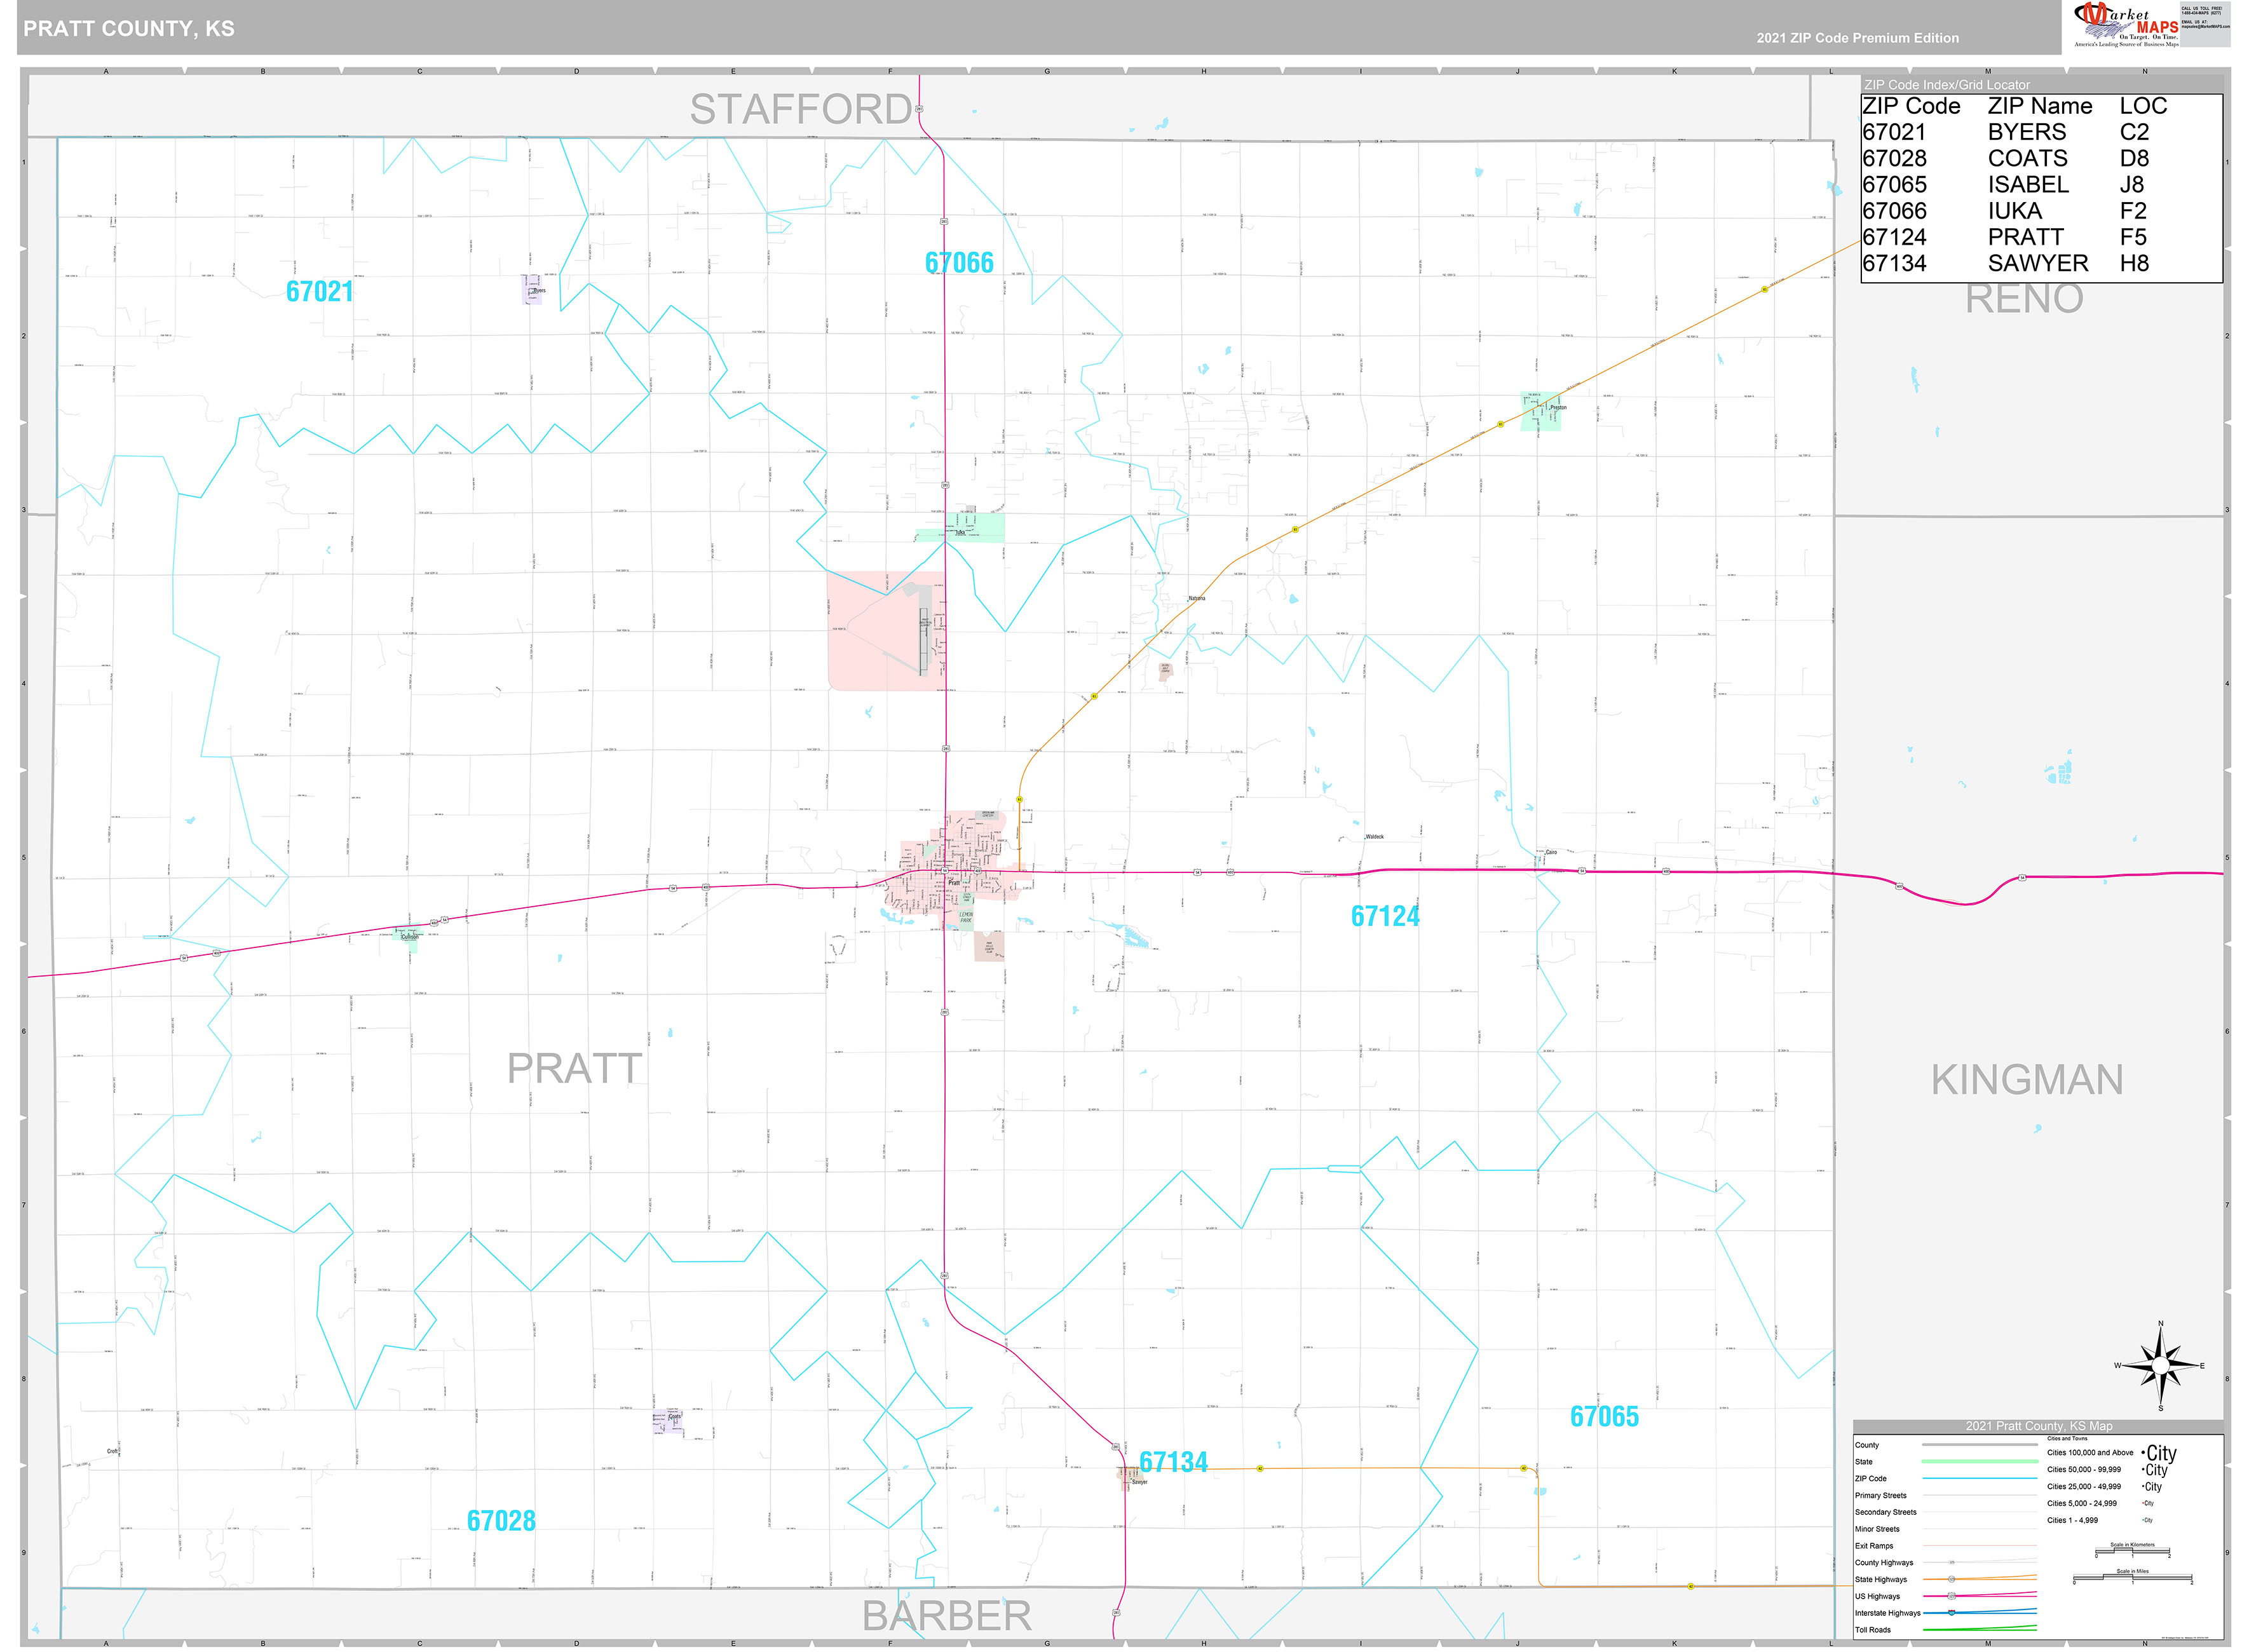Click BYERS in the index table
The width and height of the screenshot is (2242, 1652).
(2027, 132)
